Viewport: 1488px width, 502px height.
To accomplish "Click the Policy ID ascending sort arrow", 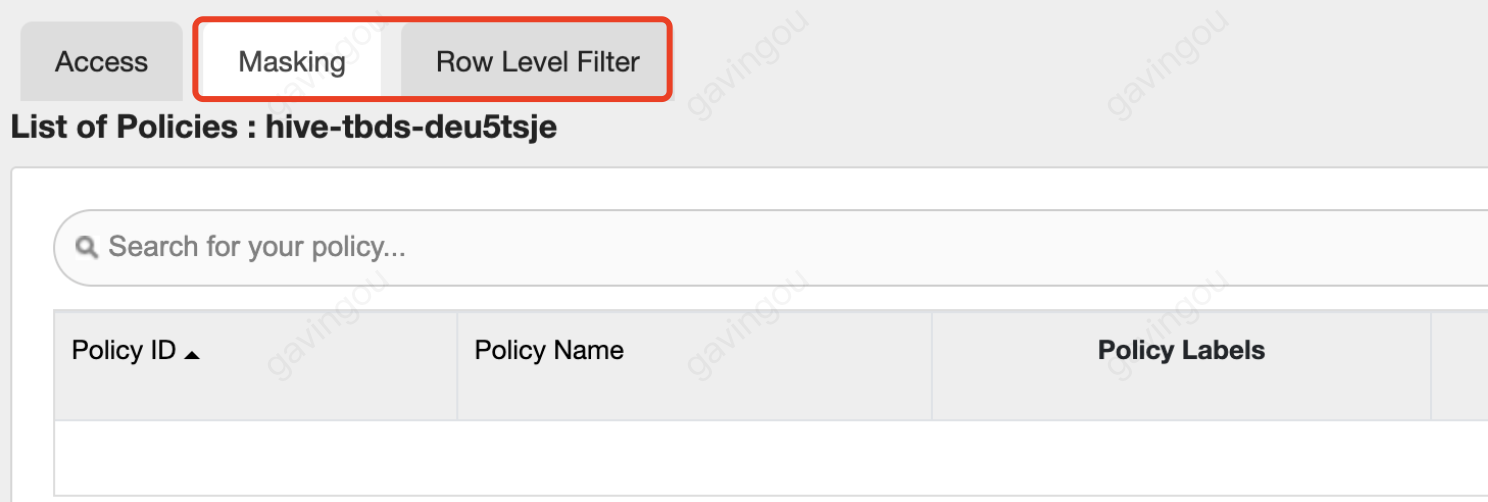I will click(193, 354).
